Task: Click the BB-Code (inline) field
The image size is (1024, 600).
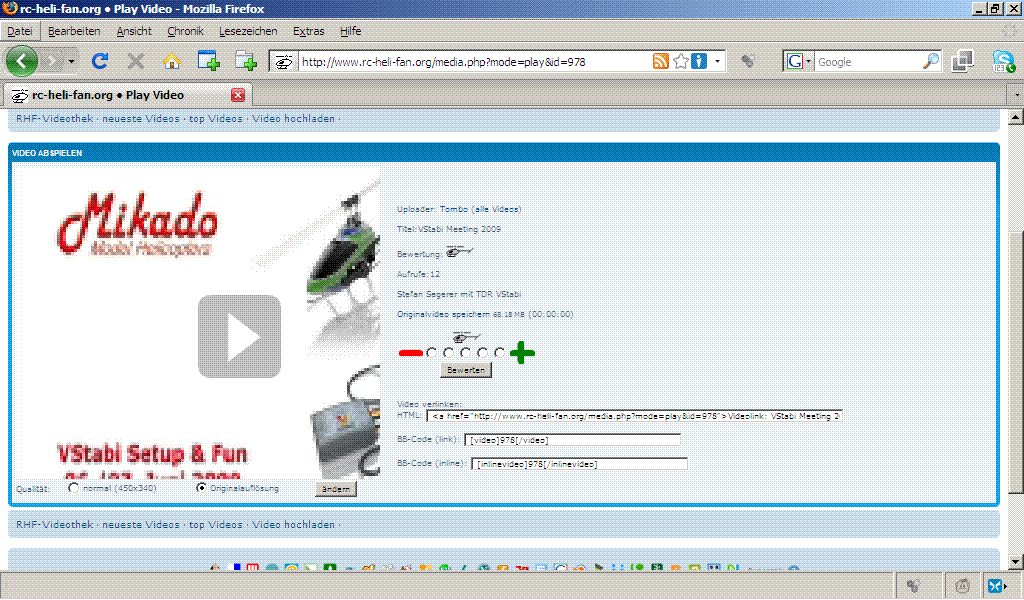Action: click(x=580, y=464)
